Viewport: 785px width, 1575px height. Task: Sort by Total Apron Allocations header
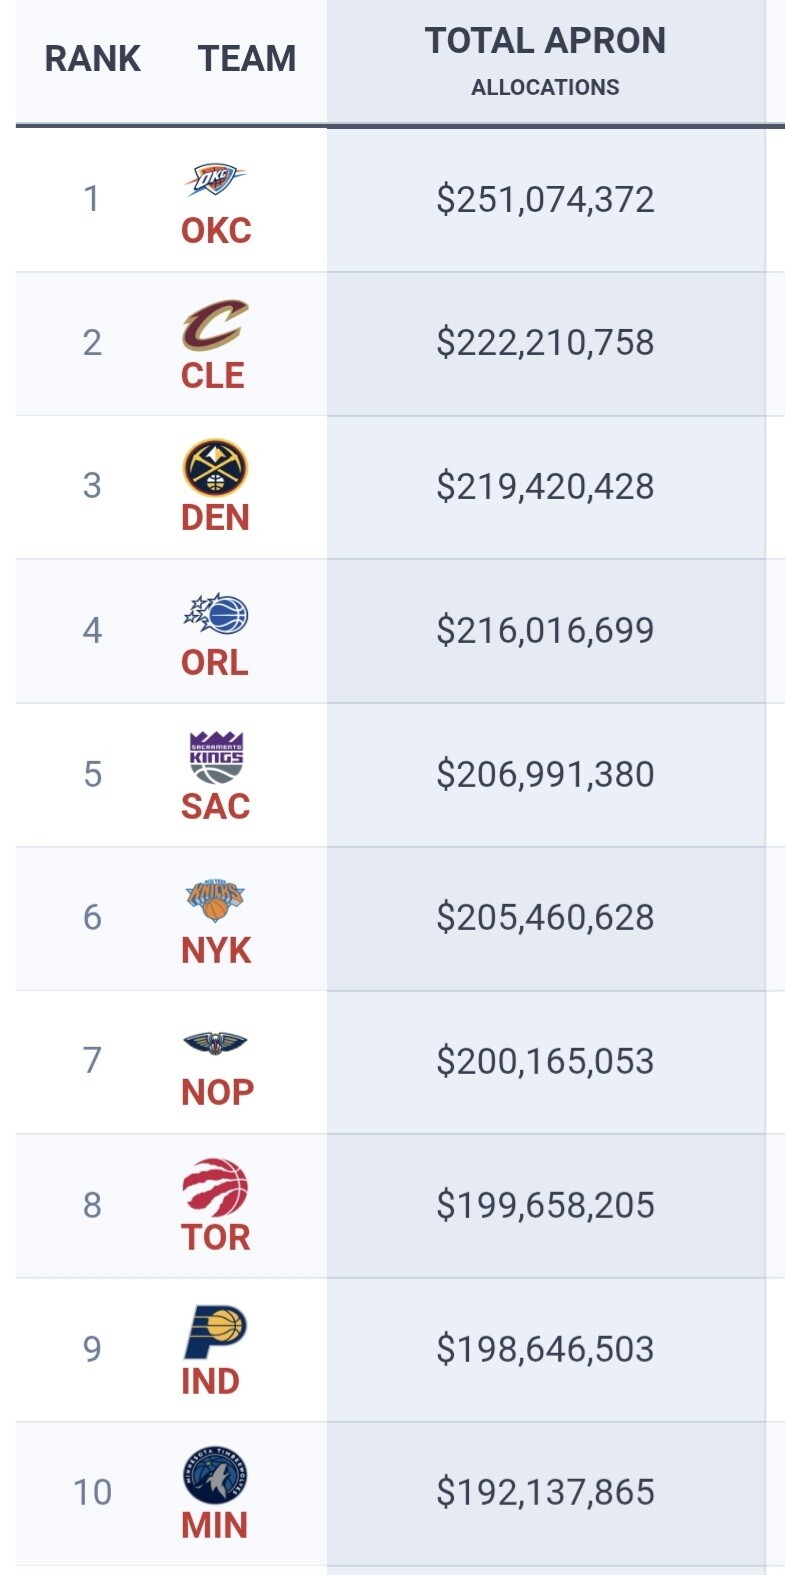click(x=545, y=60)
